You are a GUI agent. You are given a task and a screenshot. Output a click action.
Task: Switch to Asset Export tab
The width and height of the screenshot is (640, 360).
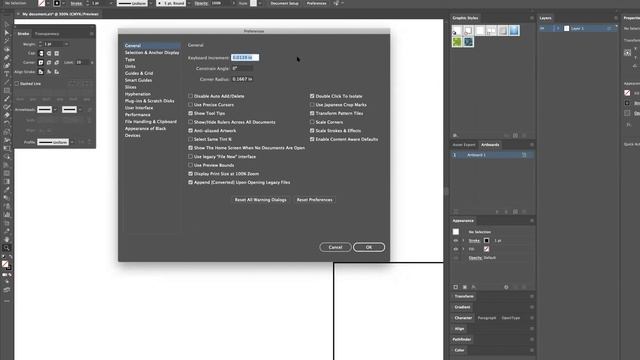[464, 144]
